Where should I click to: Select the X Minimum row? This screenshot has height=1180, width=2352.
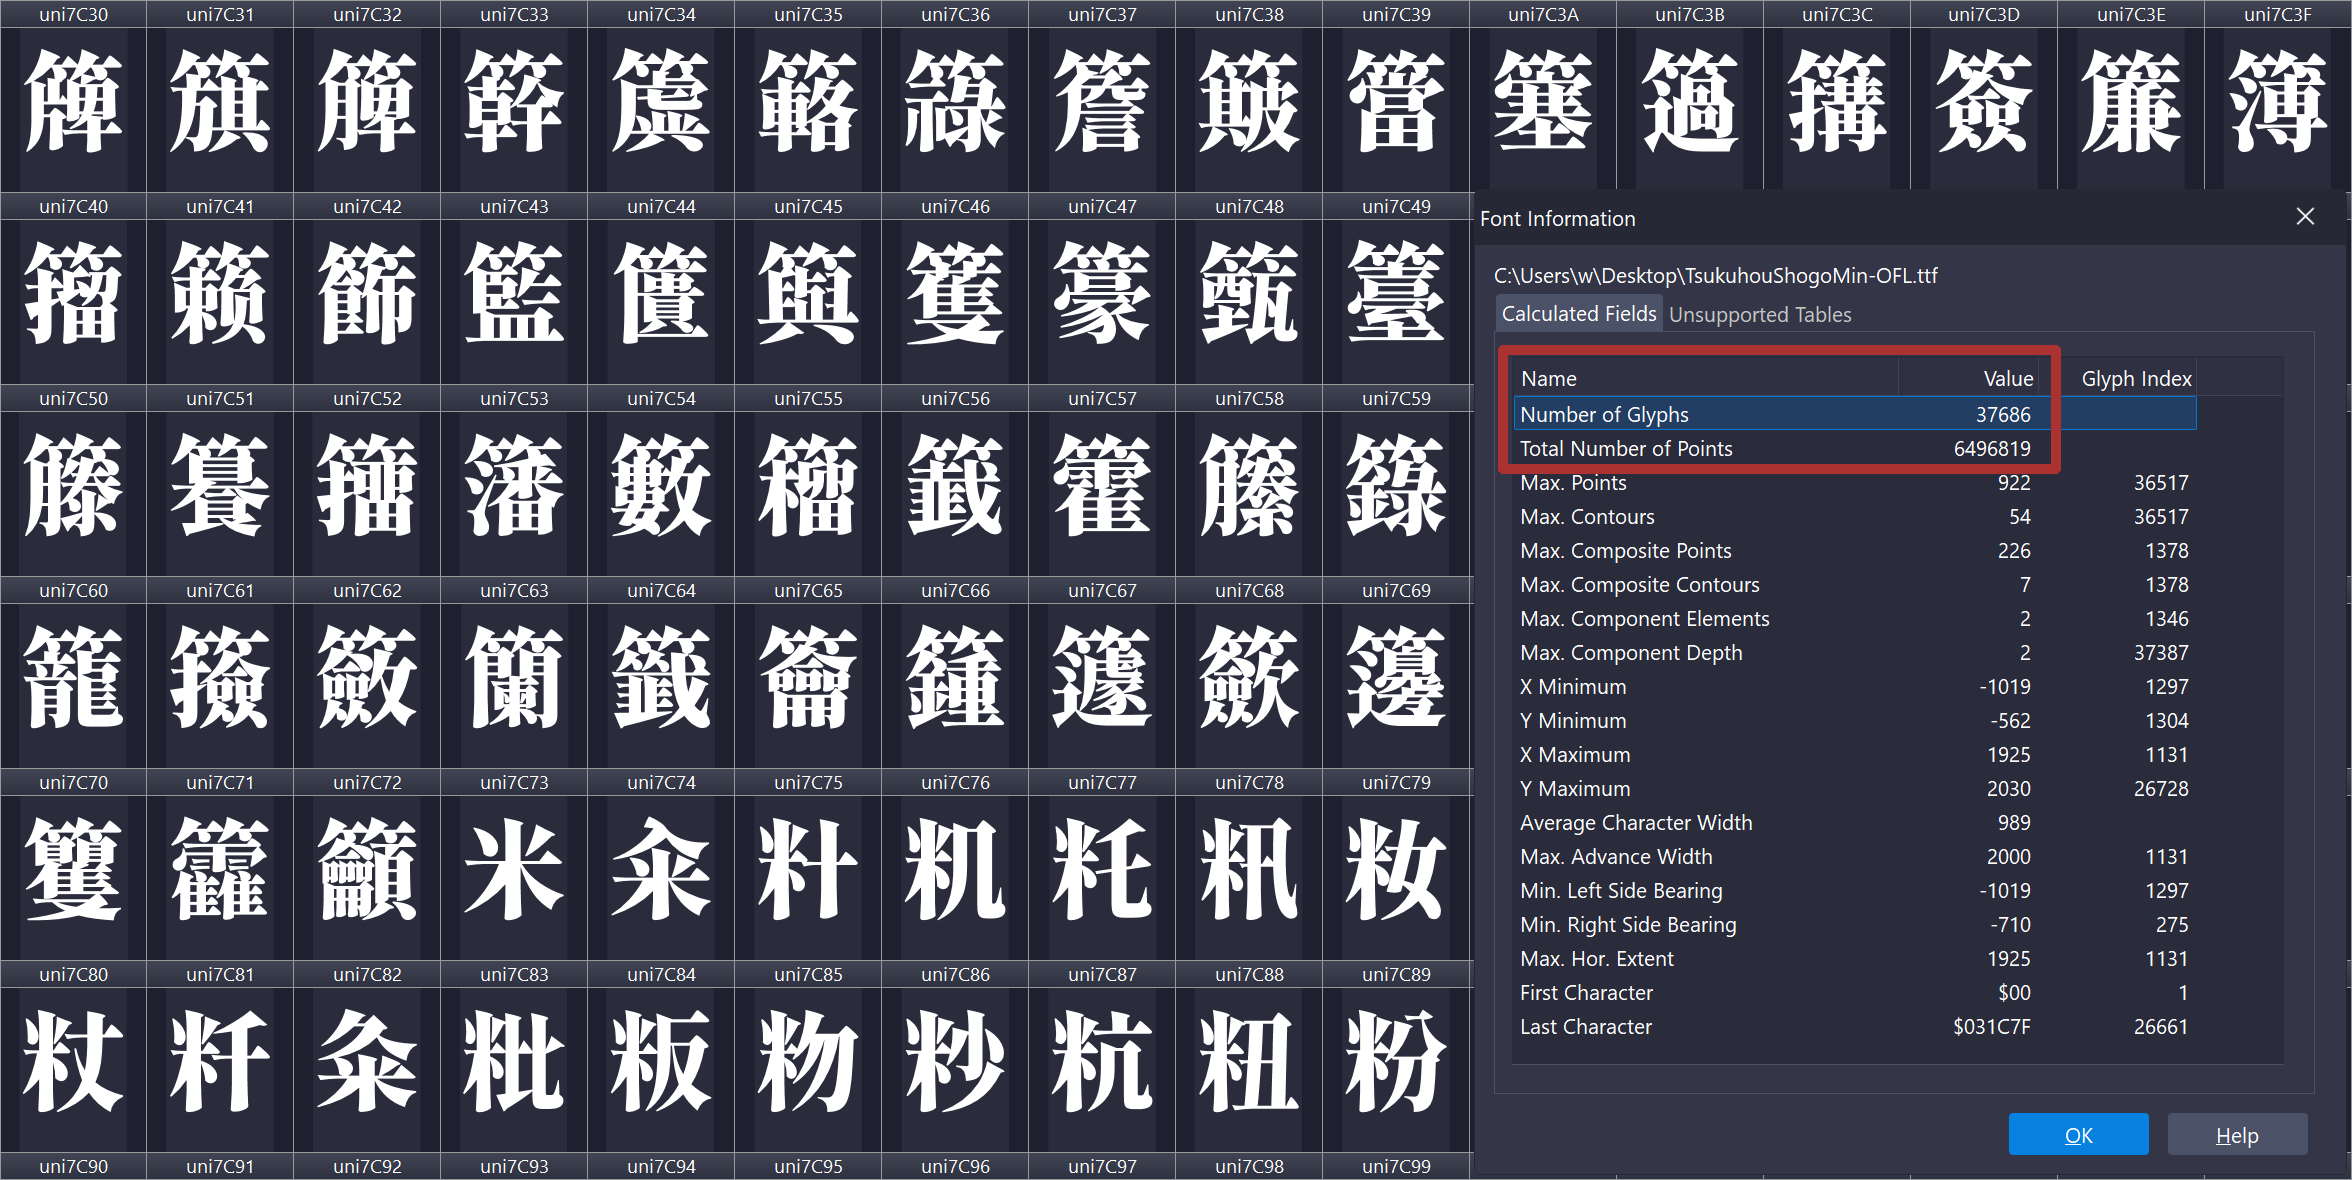click(x=1855, y=686)
